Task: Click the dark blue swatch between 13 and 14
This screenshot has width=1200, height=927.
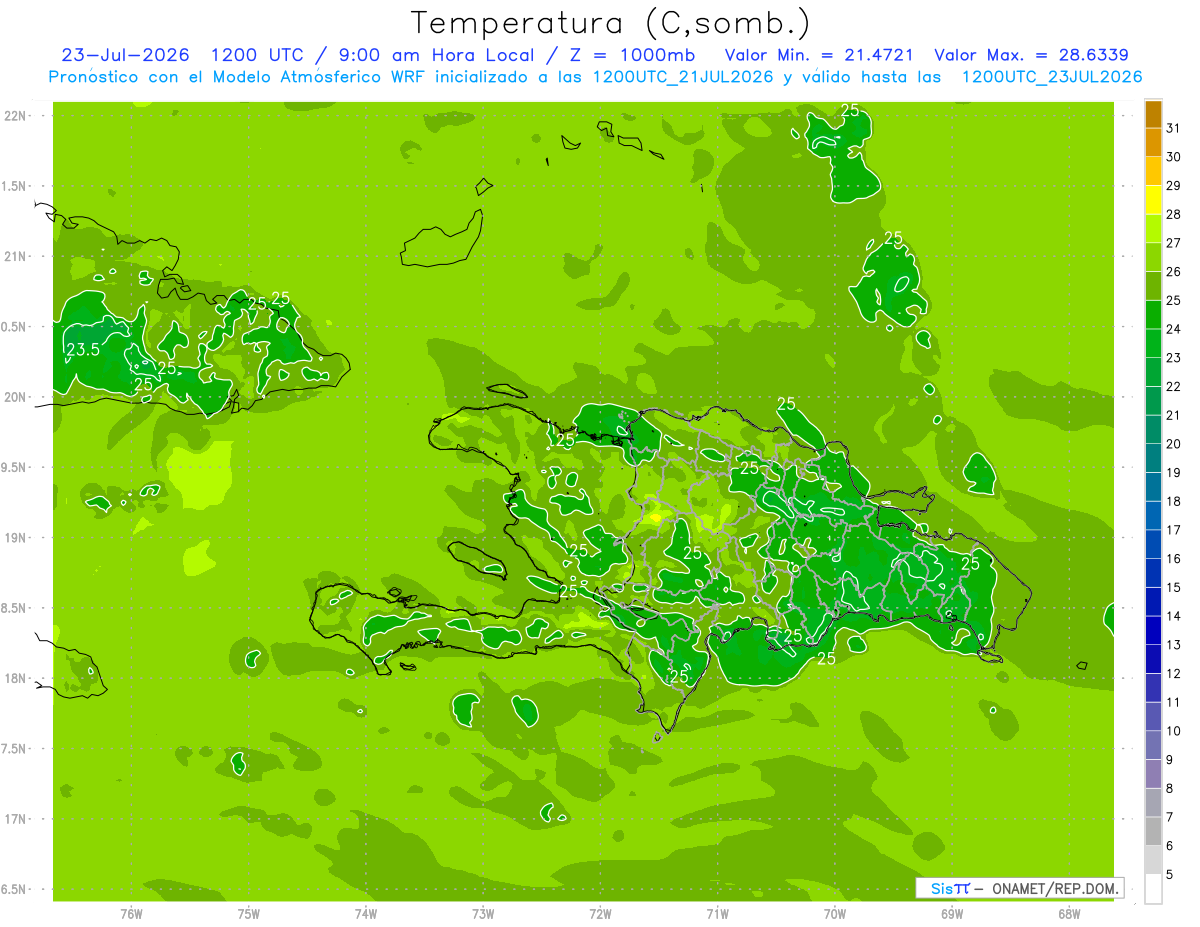Action: click(1153, 631)
